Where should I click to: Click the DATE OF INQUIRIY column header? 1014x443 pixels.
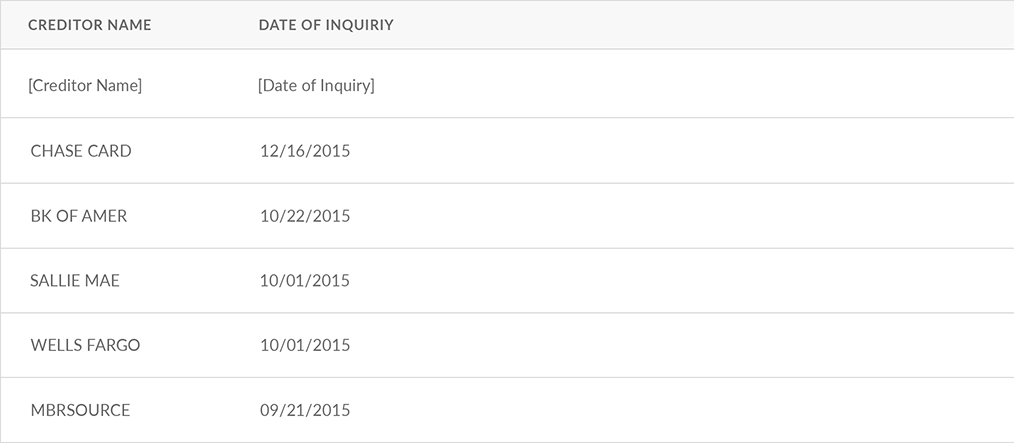click(x=326, y=25)
